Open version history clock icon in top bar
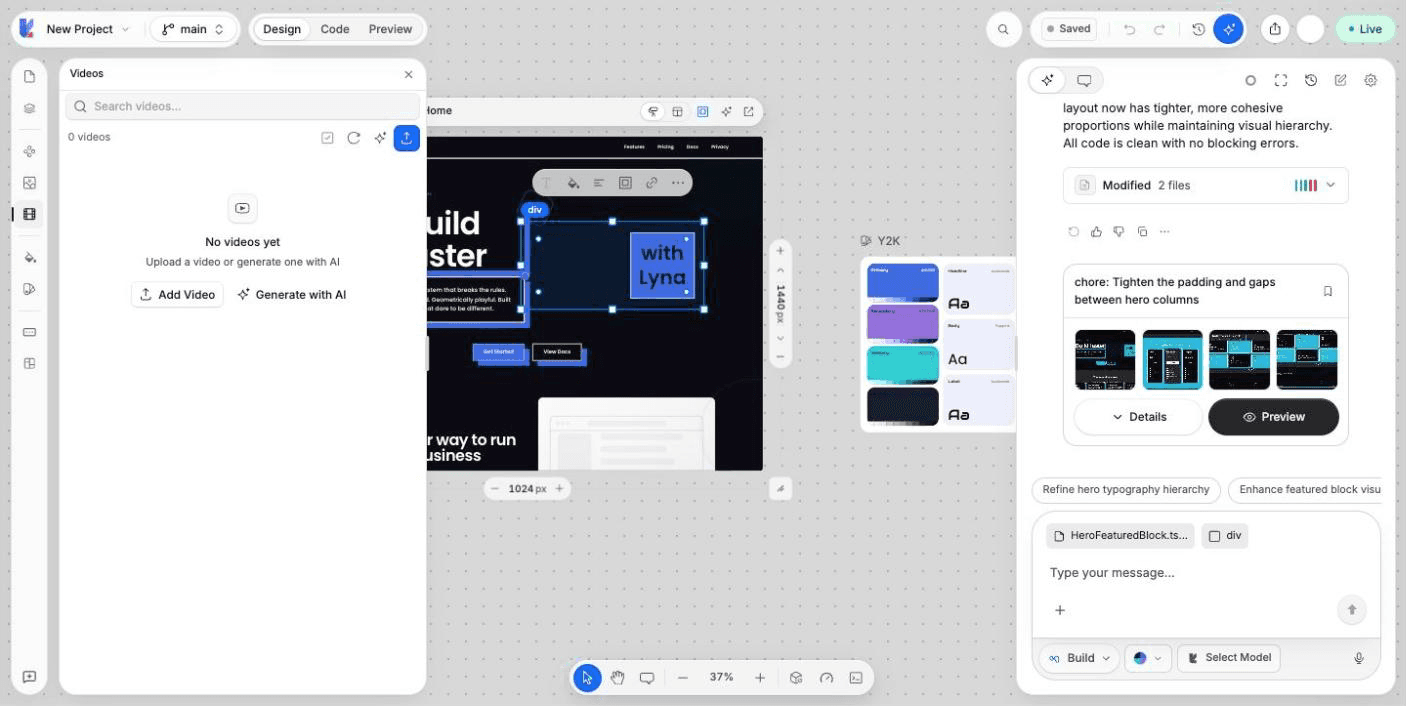The height and width of the screenshot is (706, 1406). [1198, 29]
